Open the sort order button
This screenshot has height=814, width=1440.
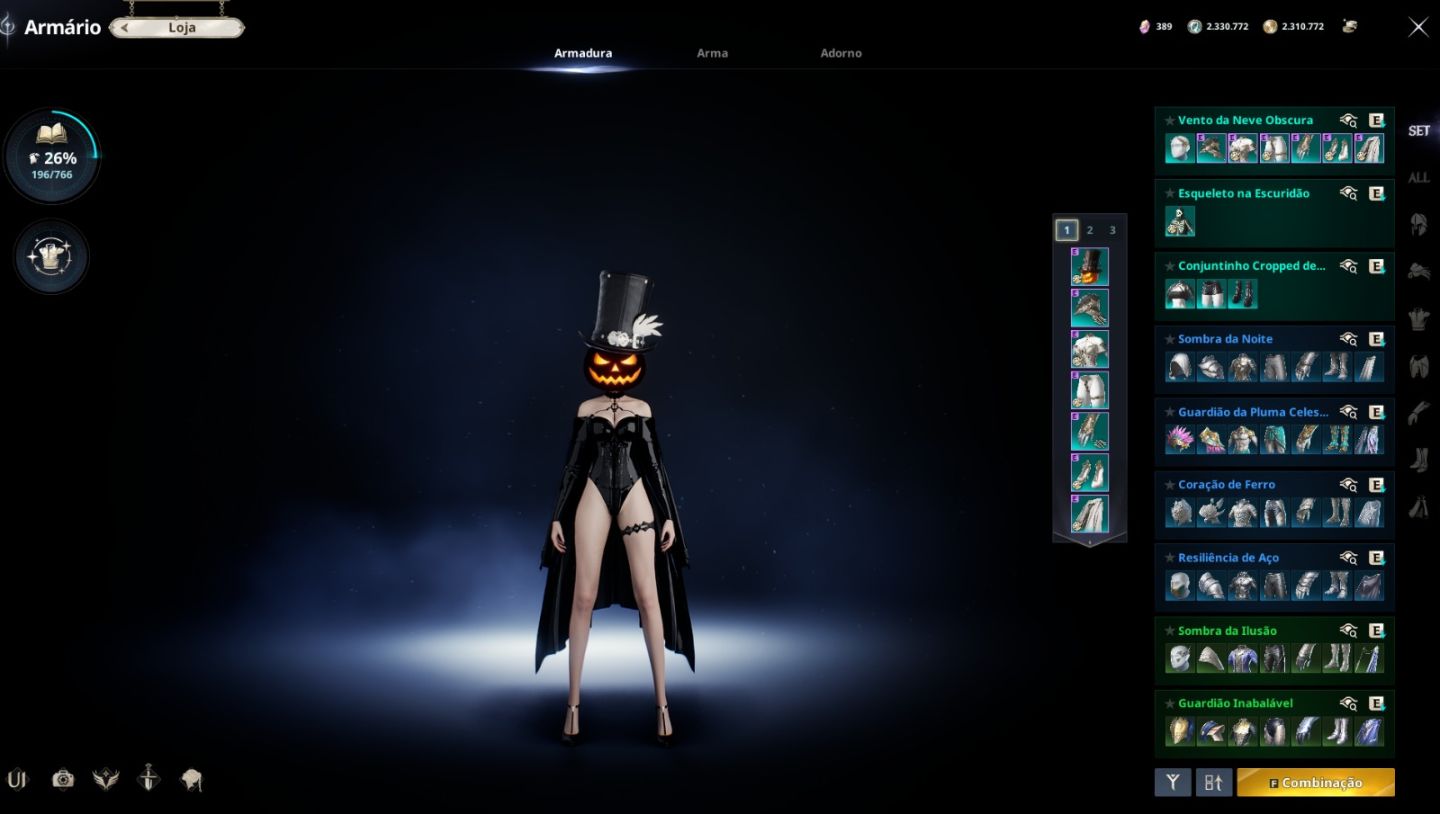[x=1214, y=783]
